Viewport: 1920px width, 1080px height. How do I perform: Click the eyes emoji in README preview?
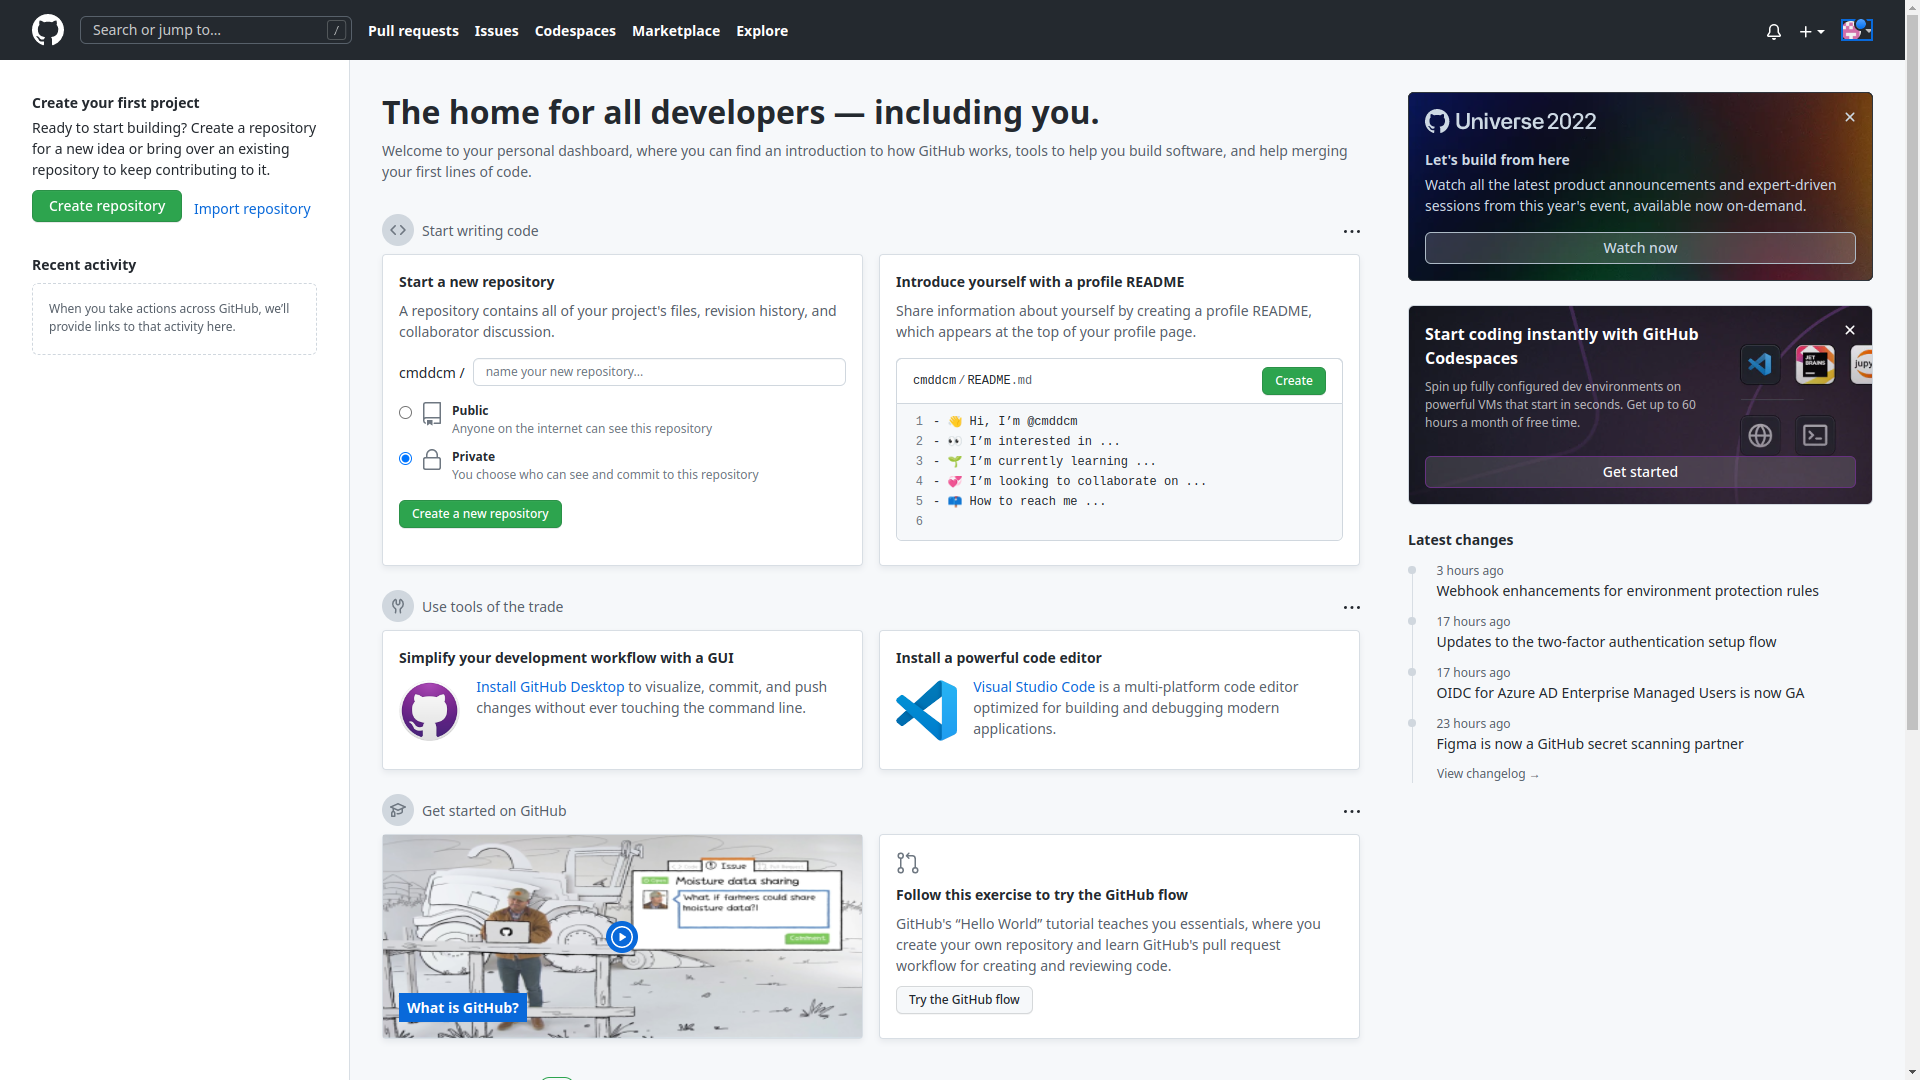coord(955,442)
